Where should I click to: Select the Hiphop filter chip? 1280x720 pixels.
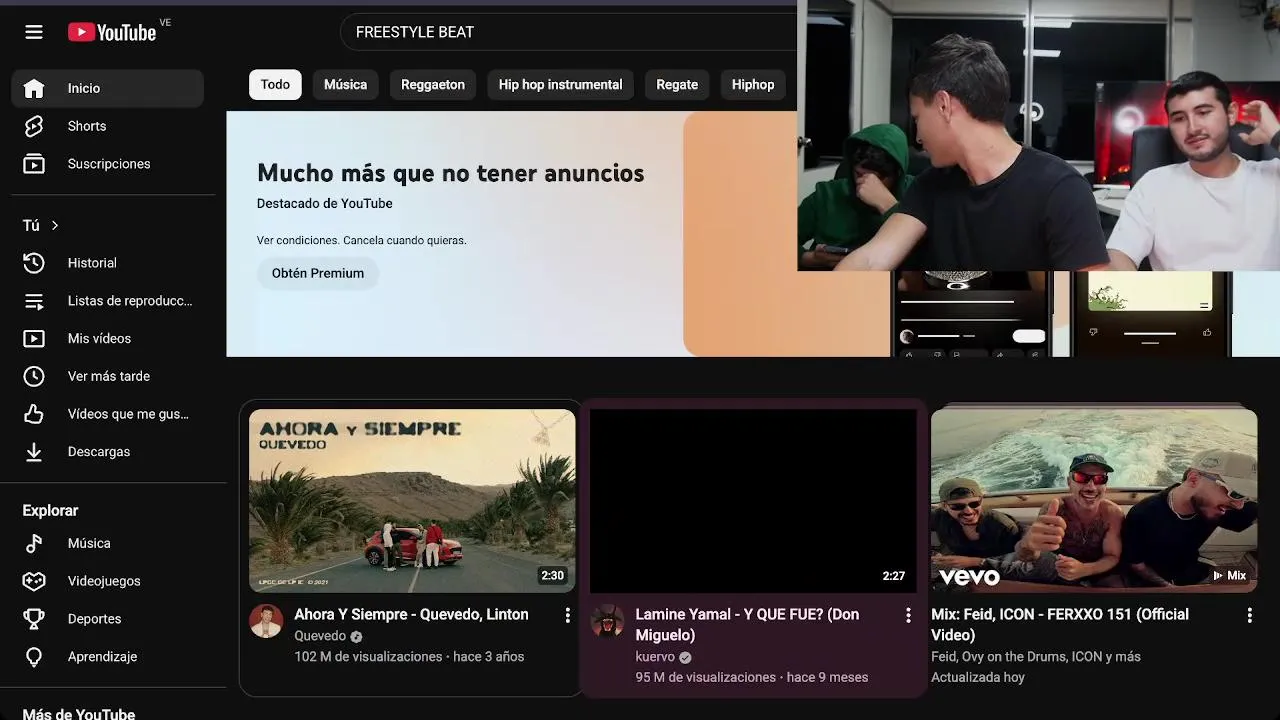point(753,85)
